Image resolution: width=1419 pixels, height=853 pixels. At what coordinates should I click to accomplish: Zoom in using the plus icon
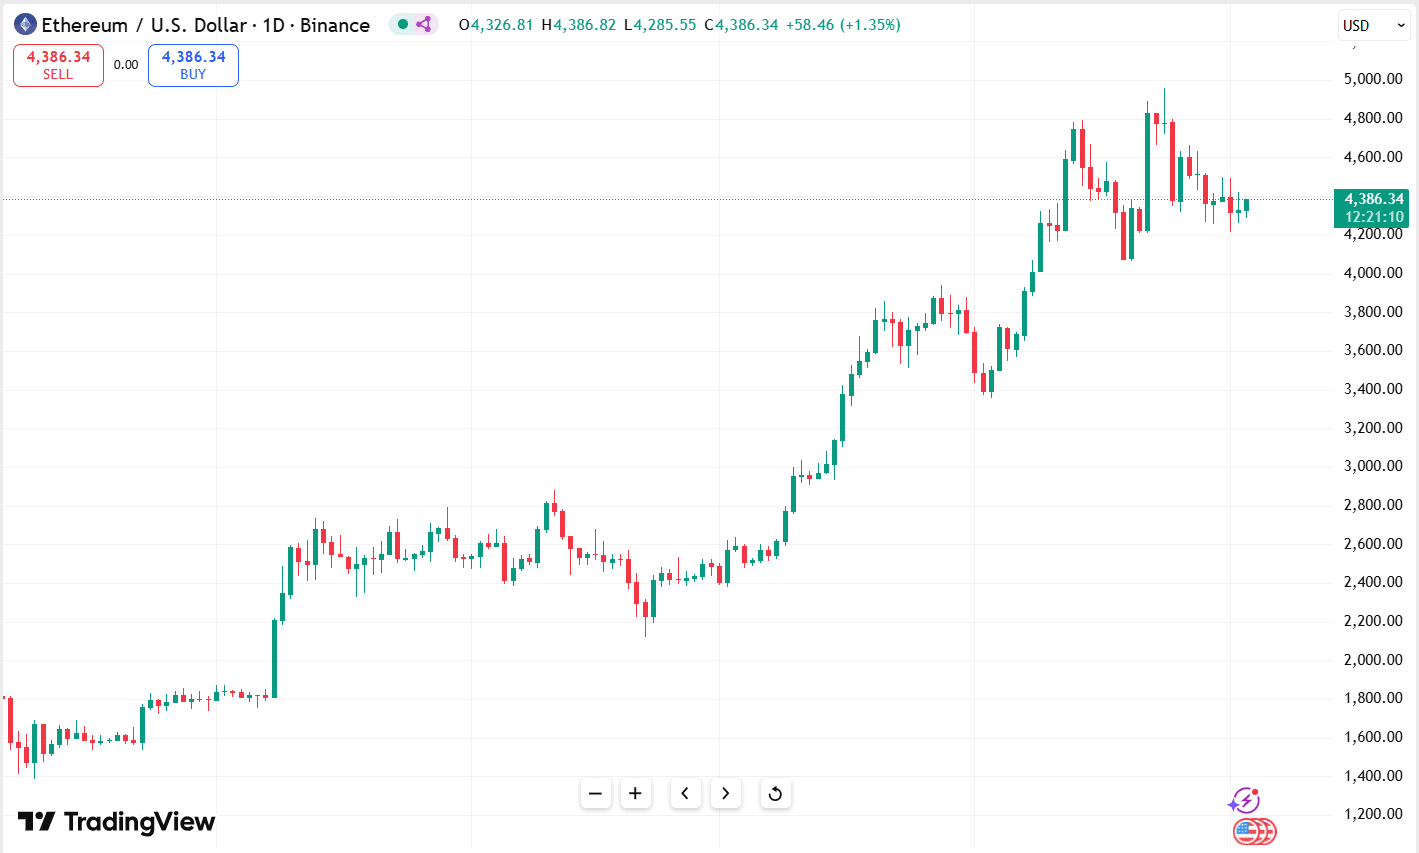click(x=636, y=792)
